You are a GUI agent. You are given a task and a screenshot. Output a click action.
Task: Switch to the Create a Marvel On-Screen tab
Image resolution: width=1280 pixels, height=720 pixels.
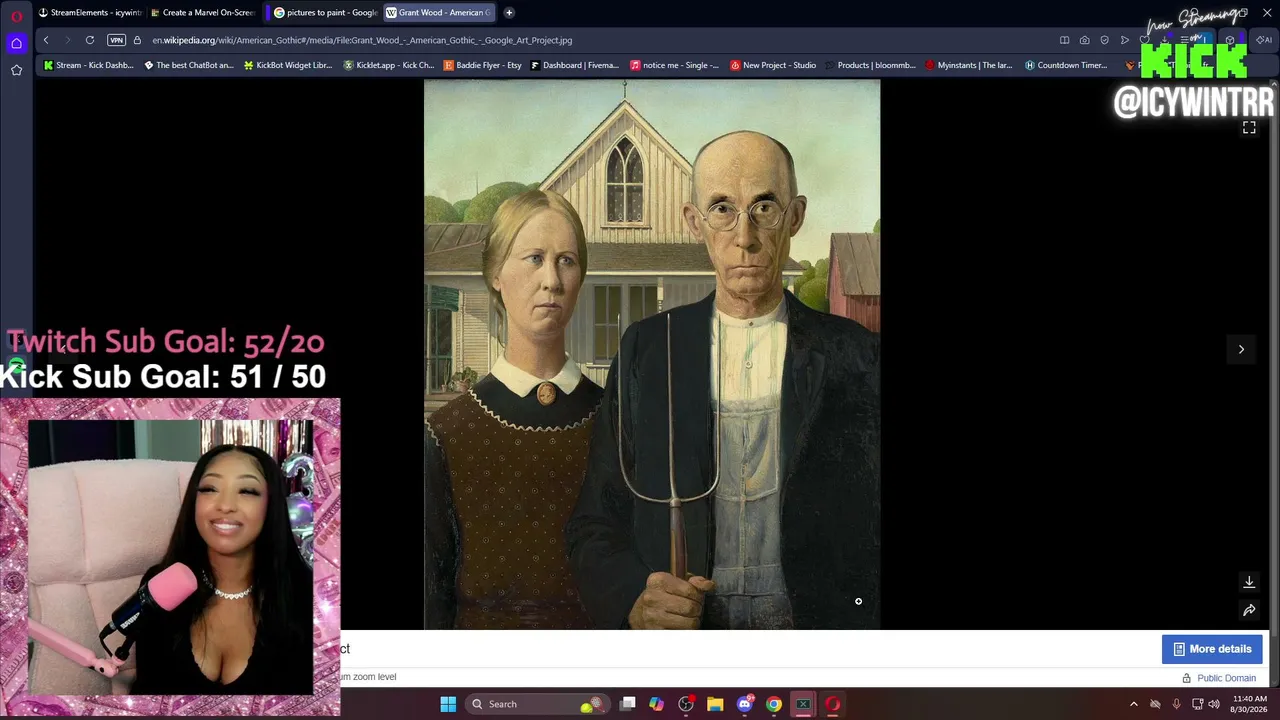(203, 13)
